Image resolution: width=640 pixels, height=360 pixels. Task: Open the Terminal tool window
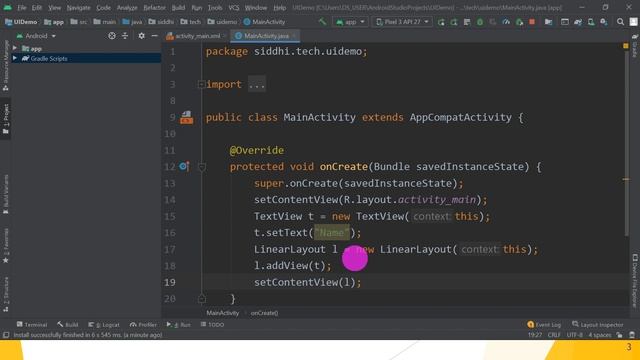tap(32, 324)
